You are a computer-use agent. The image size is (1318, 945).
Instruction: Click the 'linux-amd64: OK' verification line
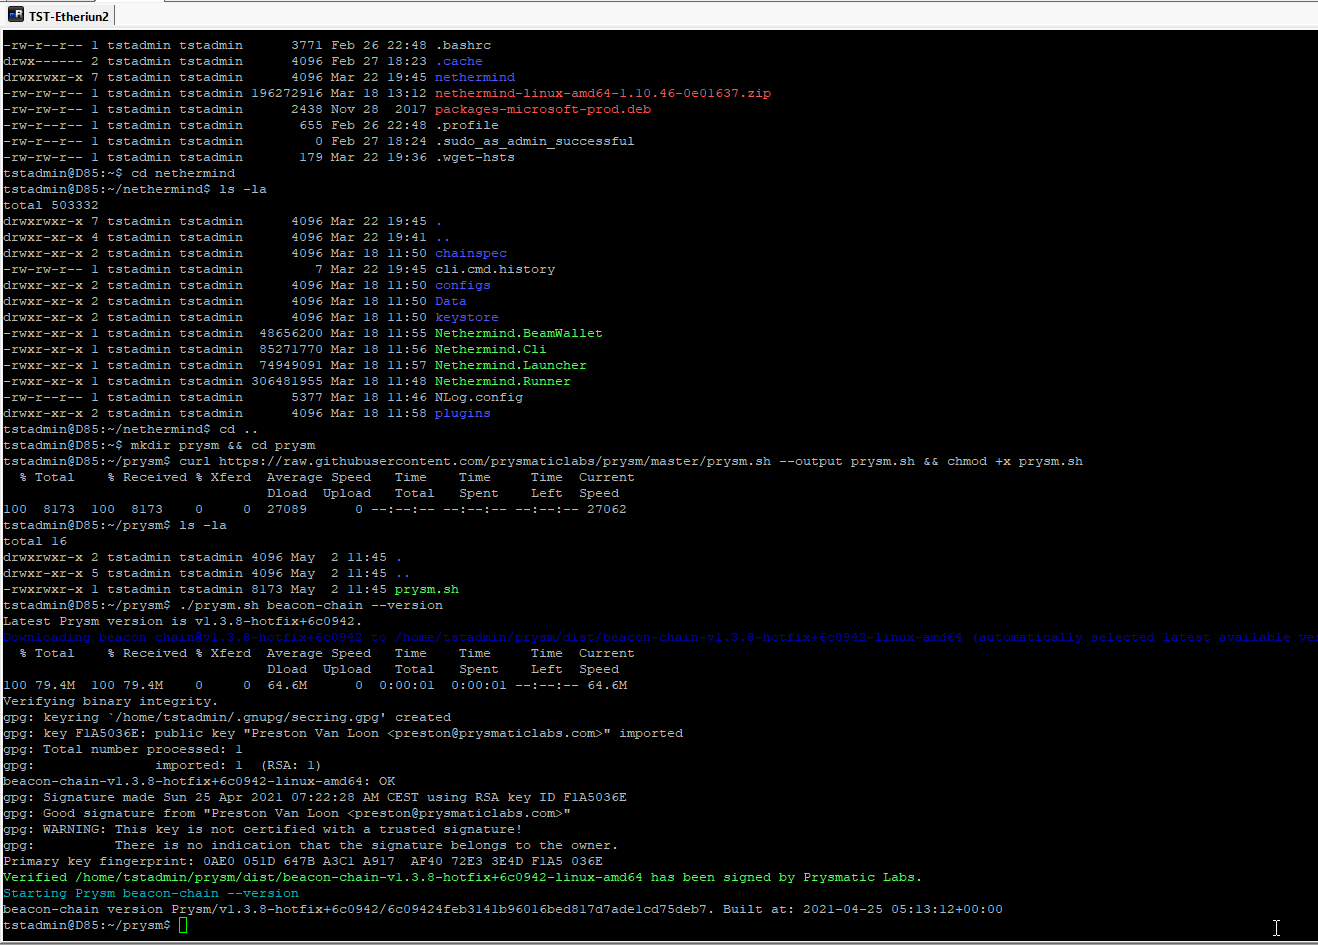pos(199,781)
